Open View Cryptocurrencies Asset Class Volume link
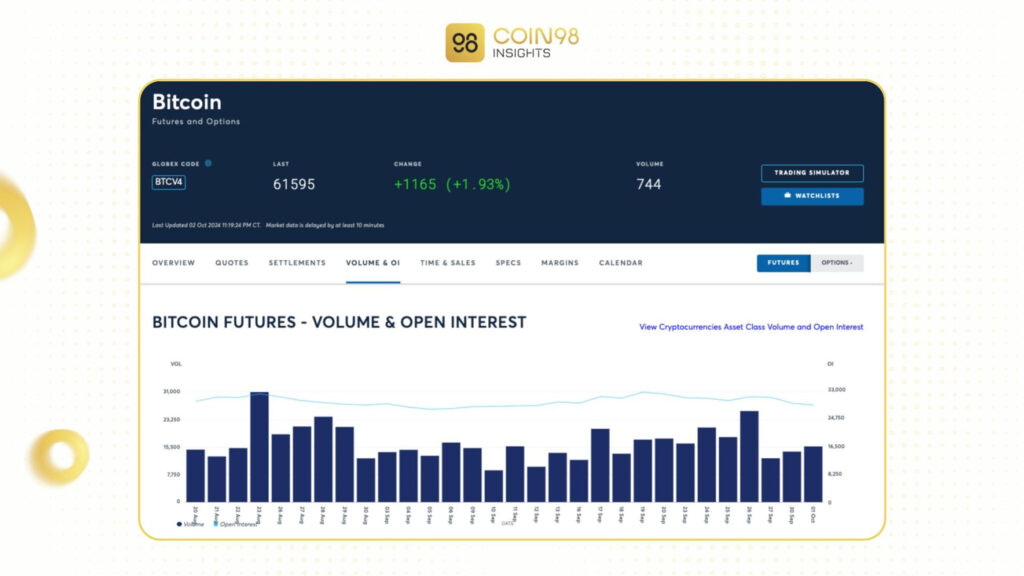Viewport: 1024px width, 576px height. (750, 327)
